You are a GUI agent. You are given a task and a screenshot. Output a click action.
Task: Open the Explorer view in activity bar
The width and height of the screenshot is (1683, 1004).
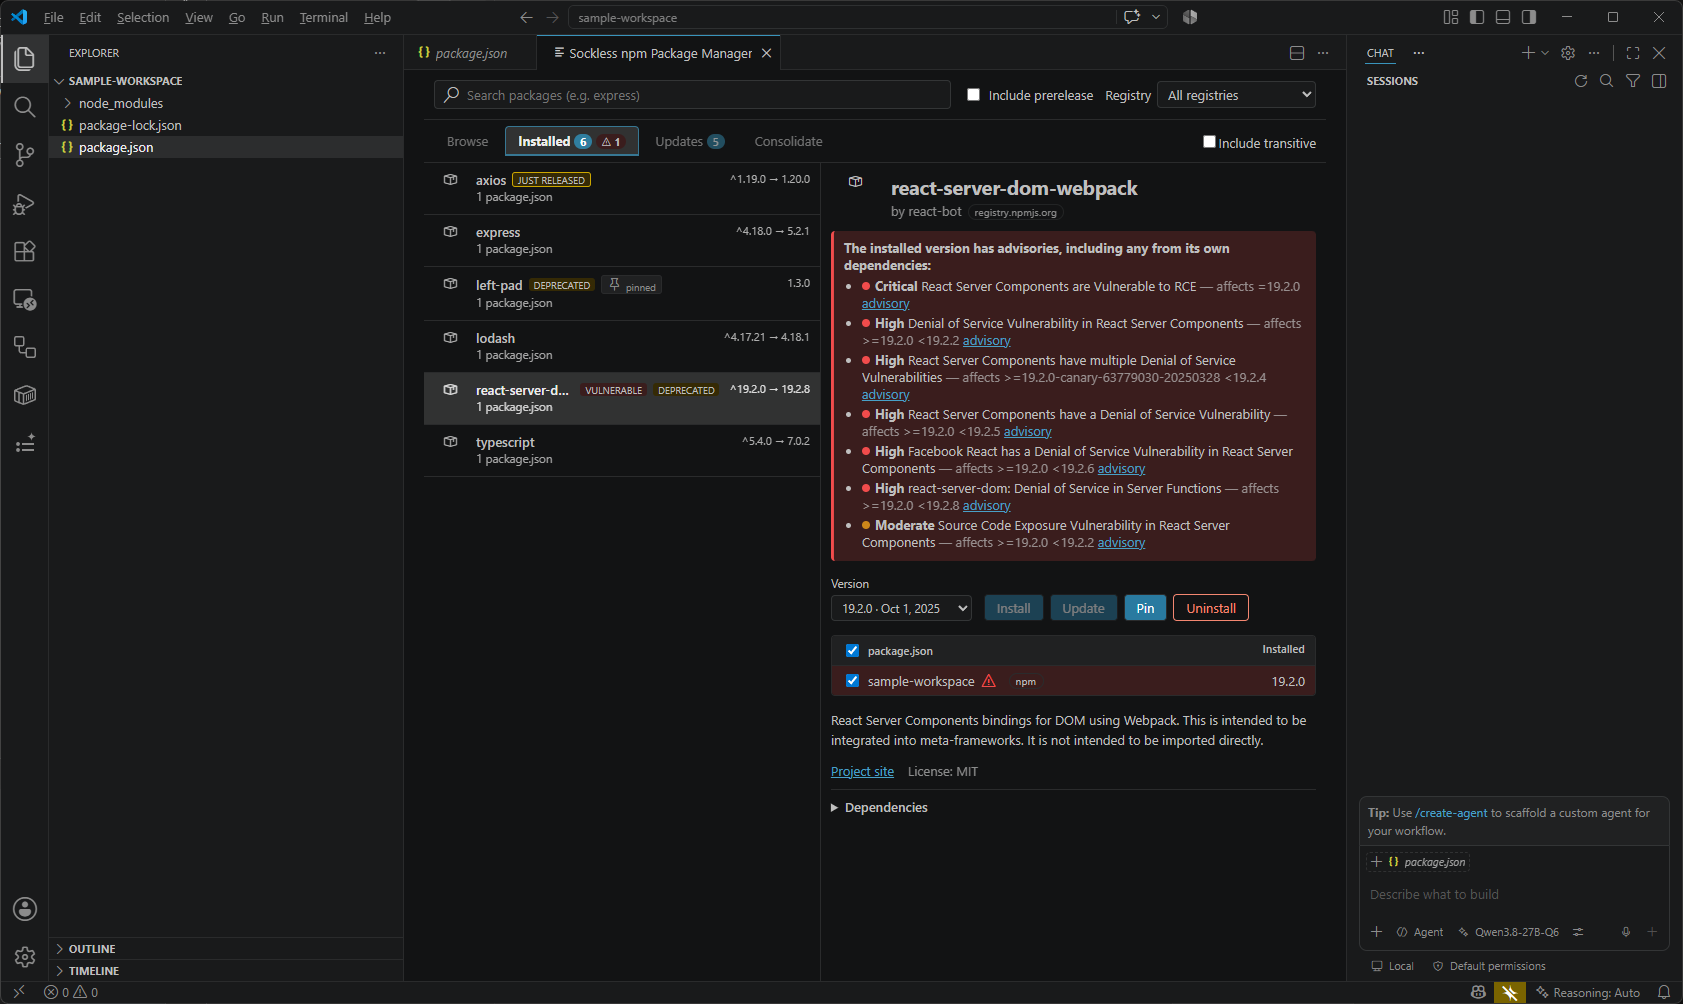[25, 59]
